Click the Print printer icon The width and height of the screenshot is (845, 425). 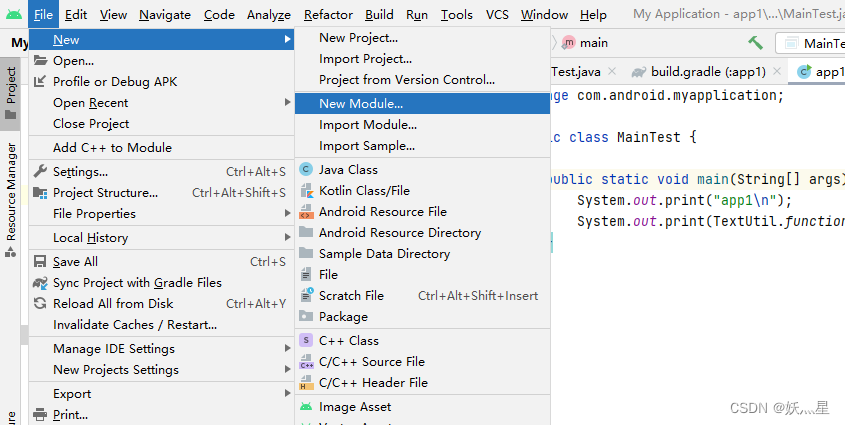pos(40,415)
